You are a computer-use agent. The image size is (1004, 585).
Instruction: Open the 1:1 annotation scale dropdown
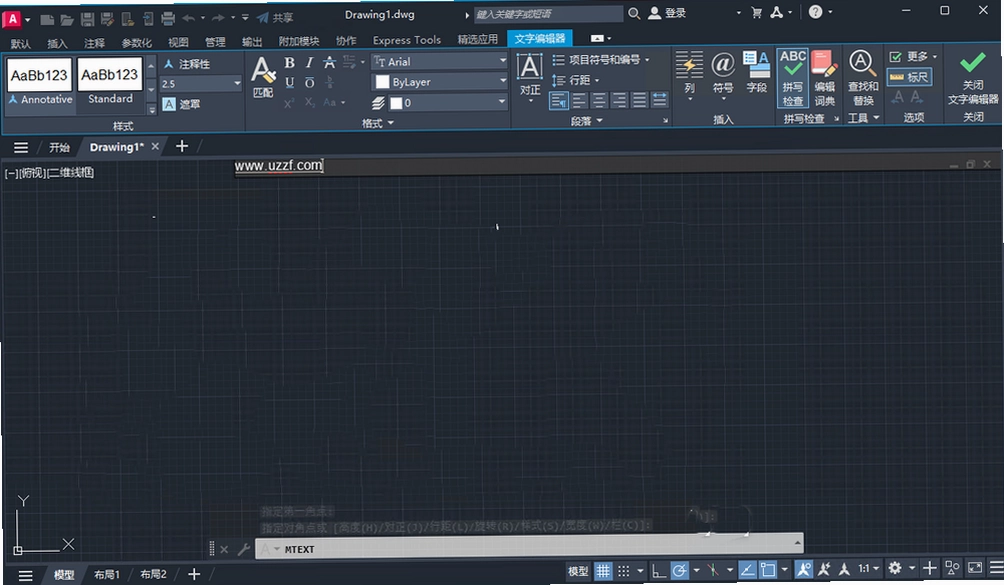869,568
